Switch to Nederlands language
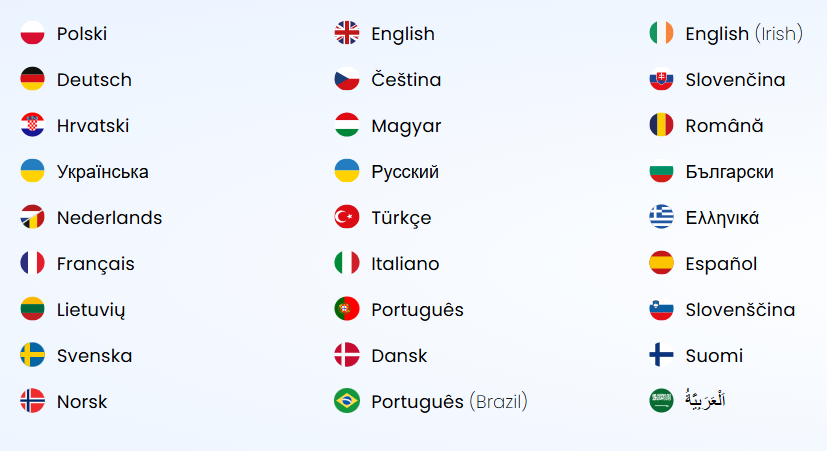The width and height of the screenshot is (827, 451). point(110,217)
